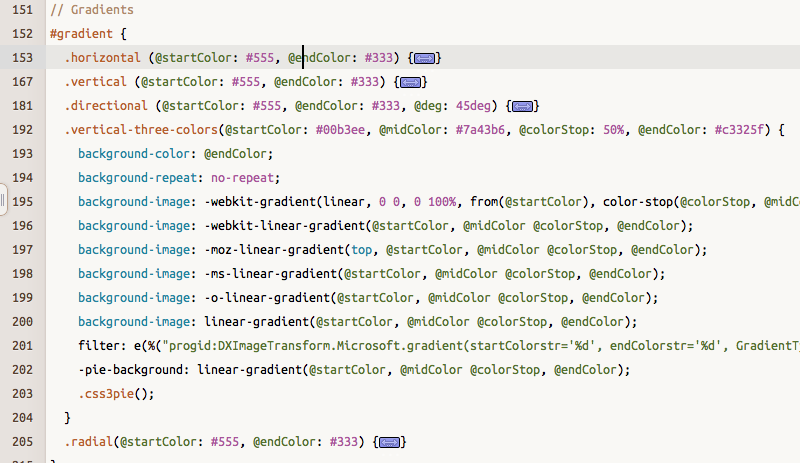
Task: Unfold the collapsed .directional mixin code
Action: 523,106
